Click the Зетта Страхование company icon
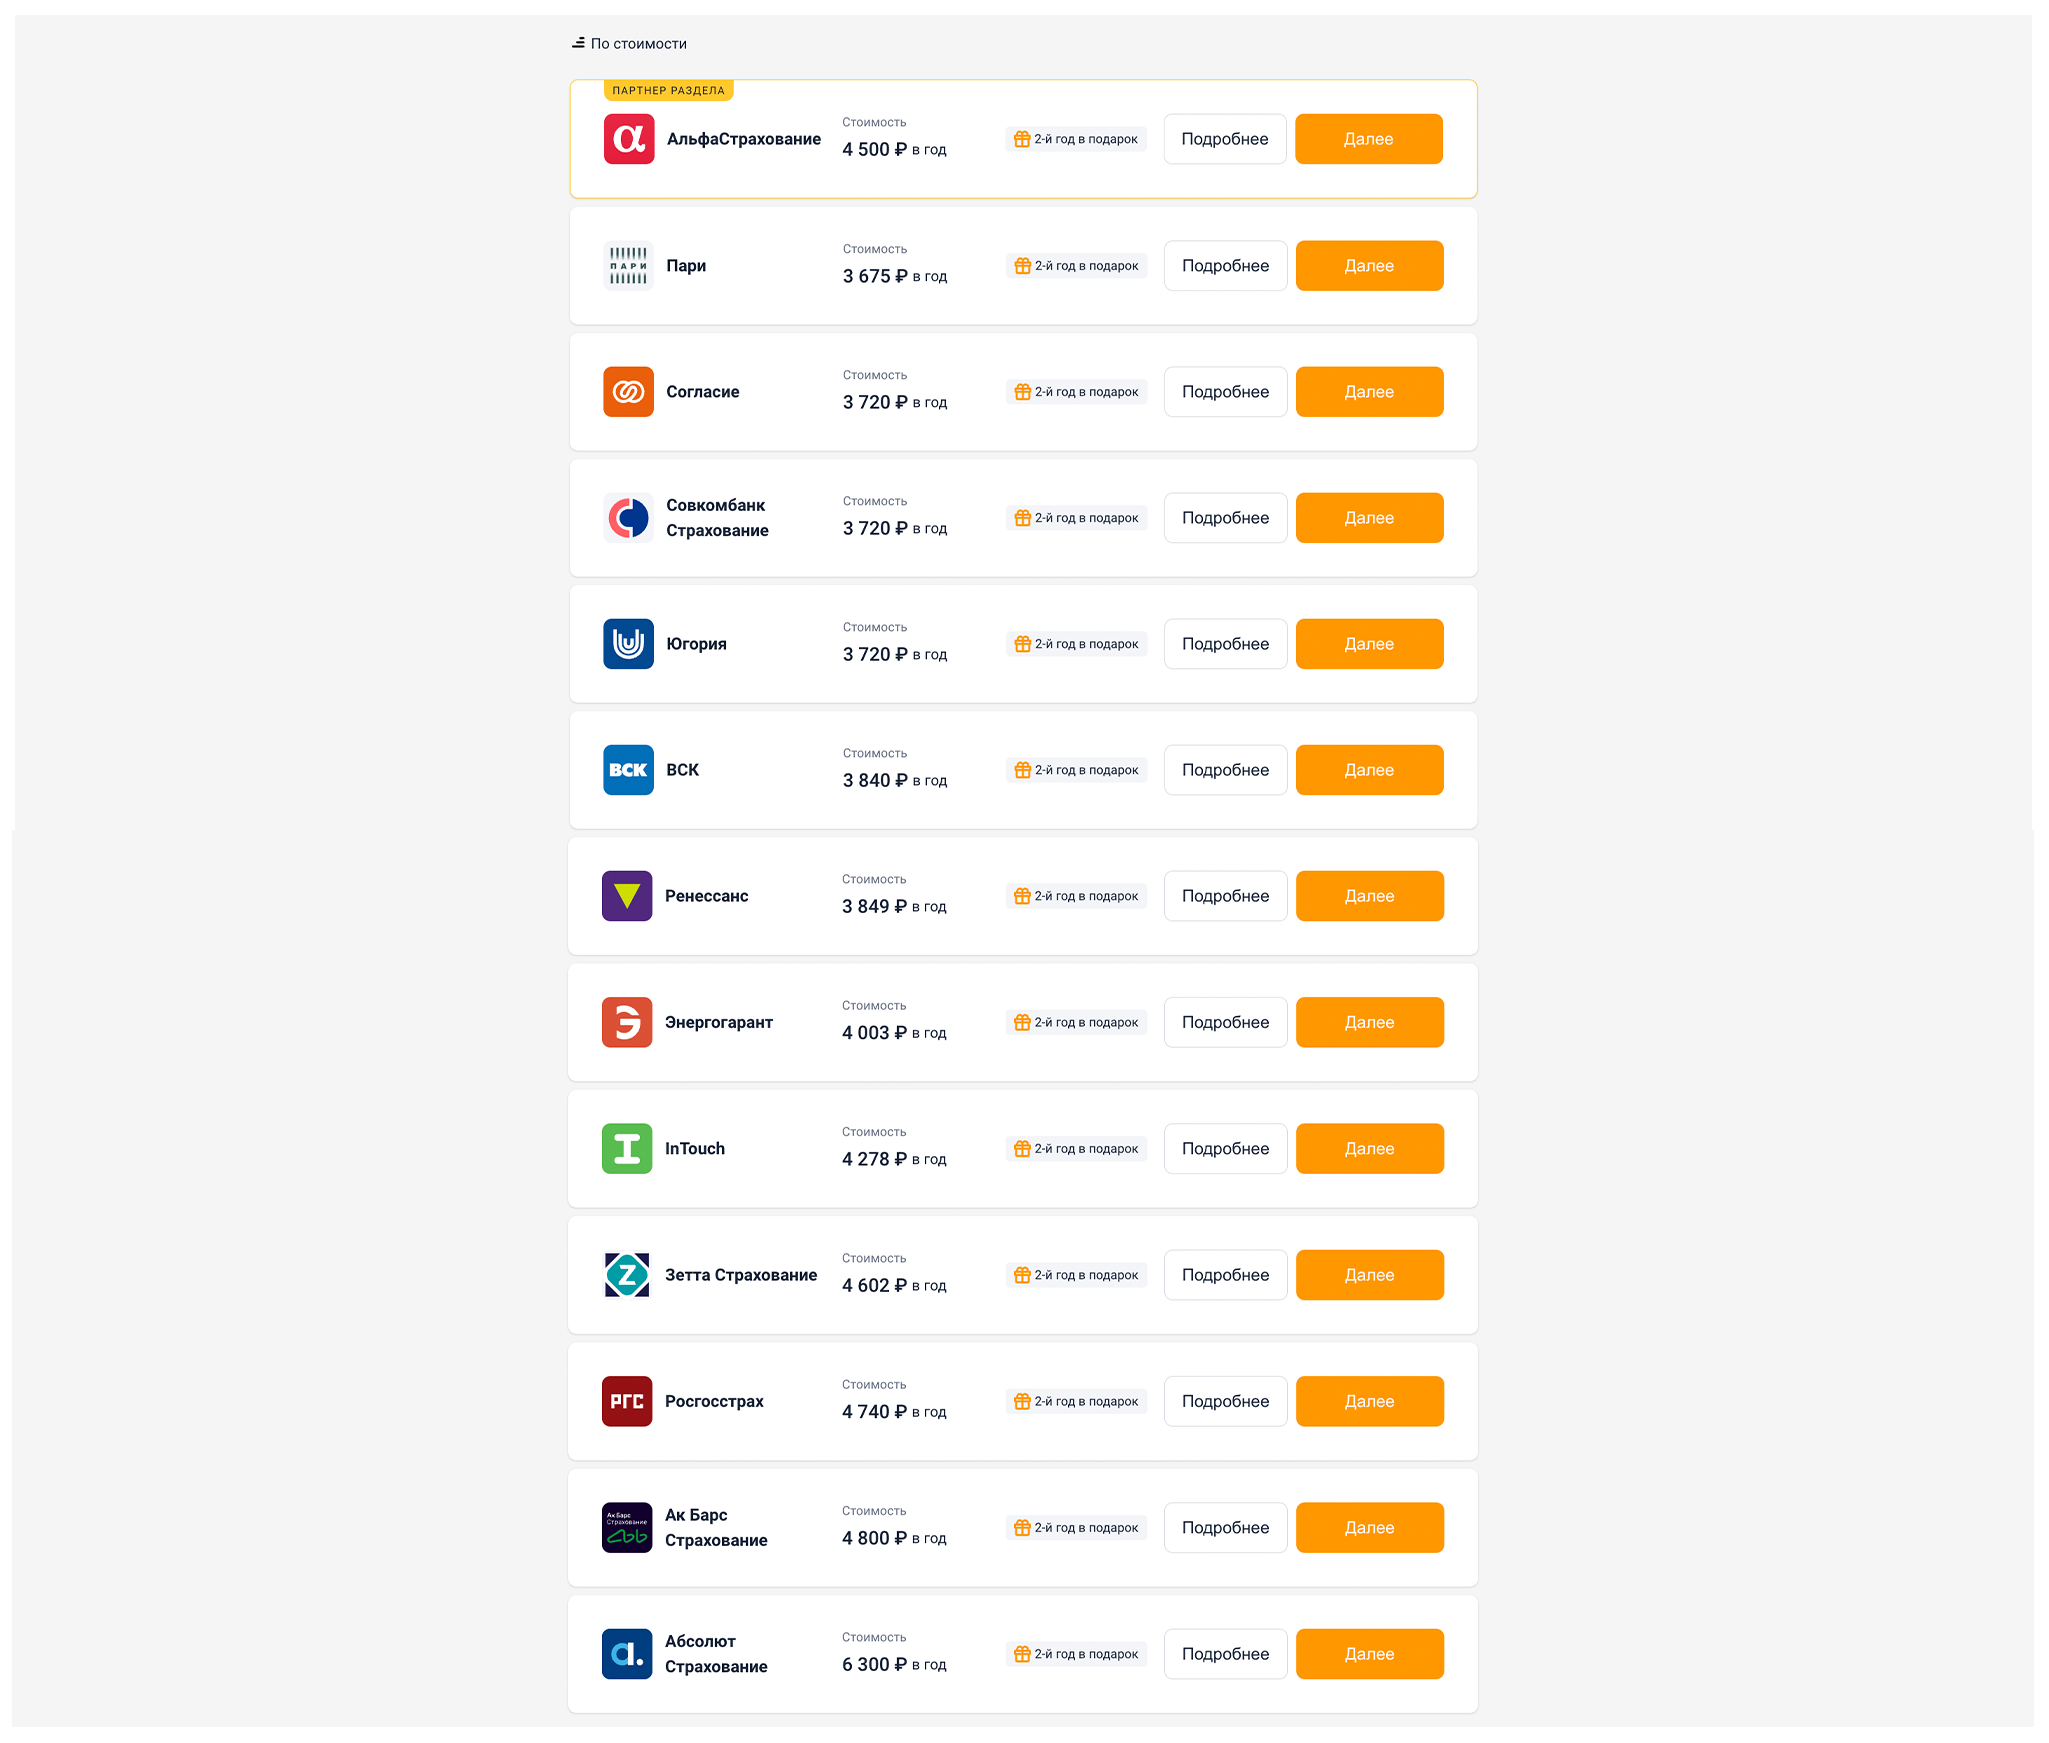The width and height of the screenshot is (2049, 1743). coord(626,1274)
